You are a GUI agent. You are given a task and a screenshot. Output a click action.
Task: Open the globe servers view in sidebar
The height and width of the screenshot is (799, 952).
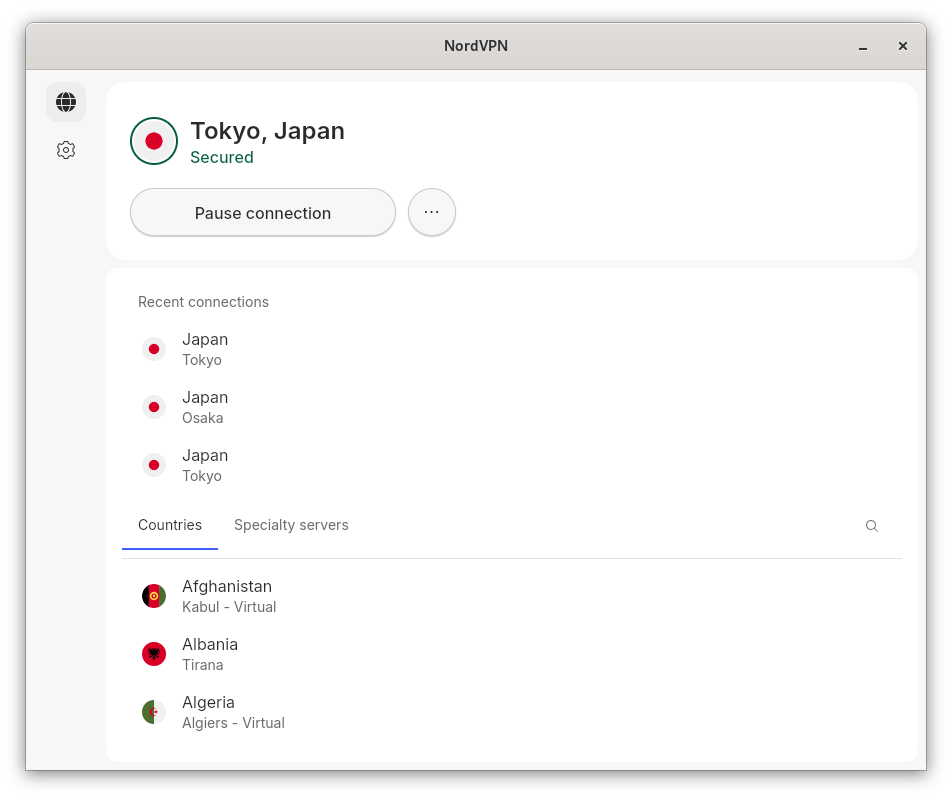[x=66, y=102]
